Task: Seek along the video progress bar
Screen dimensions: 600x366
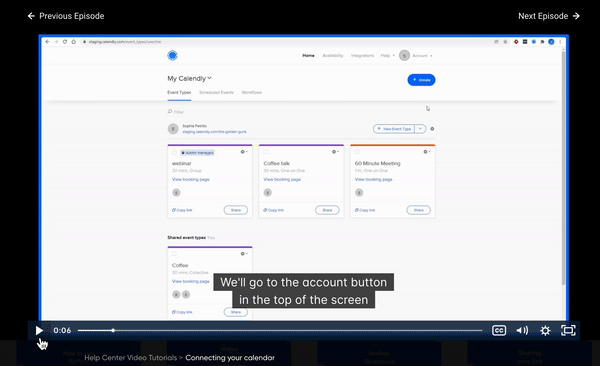Action: coord(280,330)
